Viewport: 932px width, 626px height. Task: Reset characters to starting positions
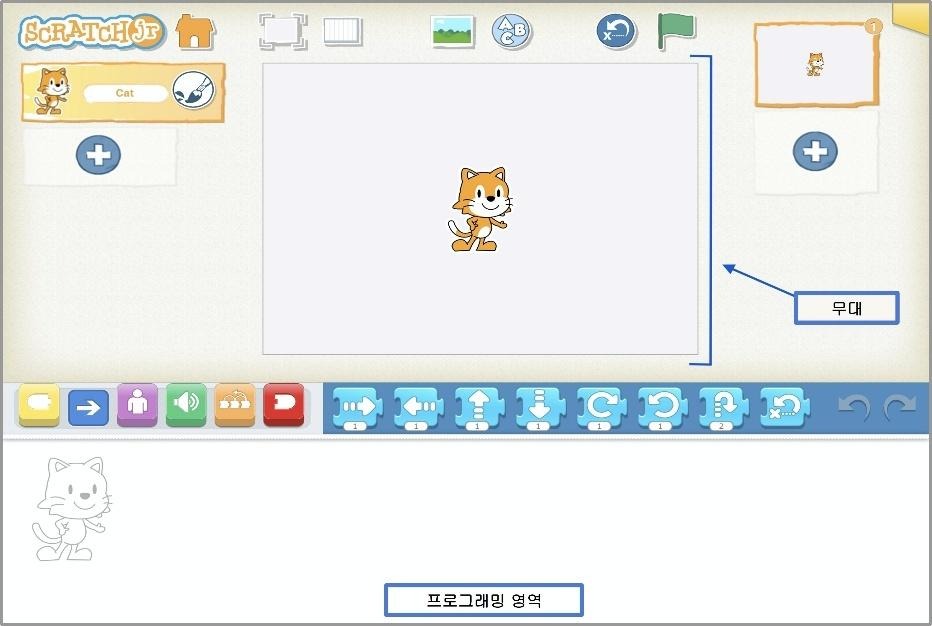(x=616, y=31)
